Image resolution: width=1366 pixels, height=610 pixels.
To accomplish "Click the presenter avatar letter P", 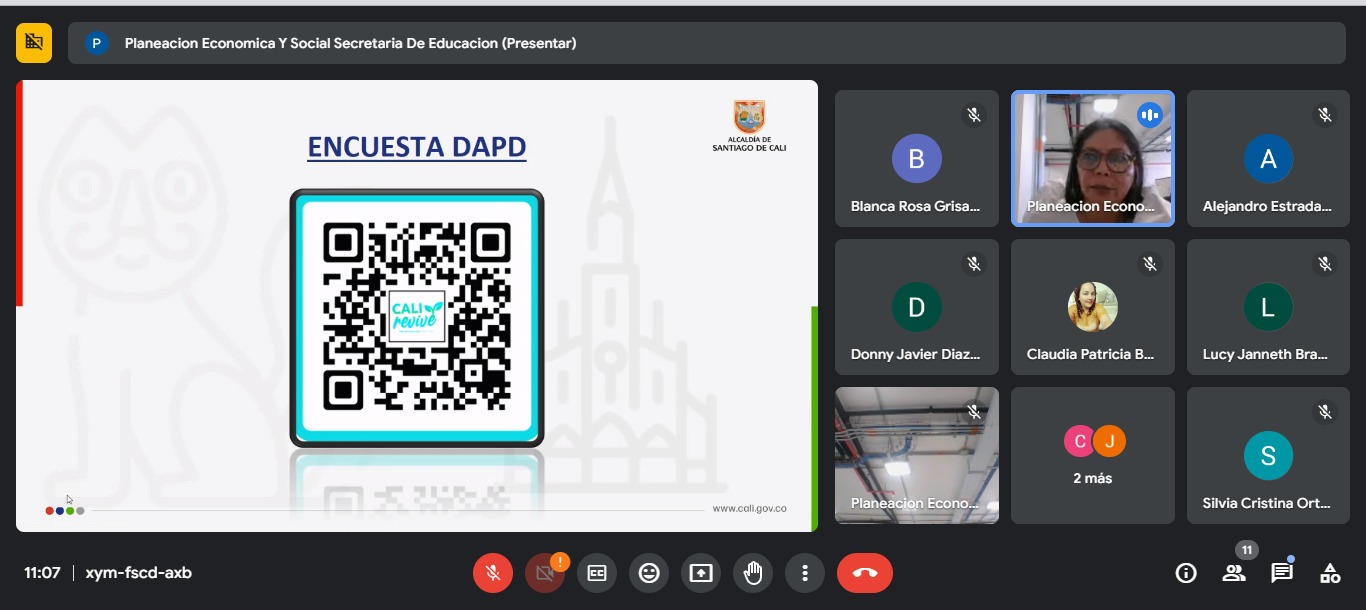I will point(96,43).
